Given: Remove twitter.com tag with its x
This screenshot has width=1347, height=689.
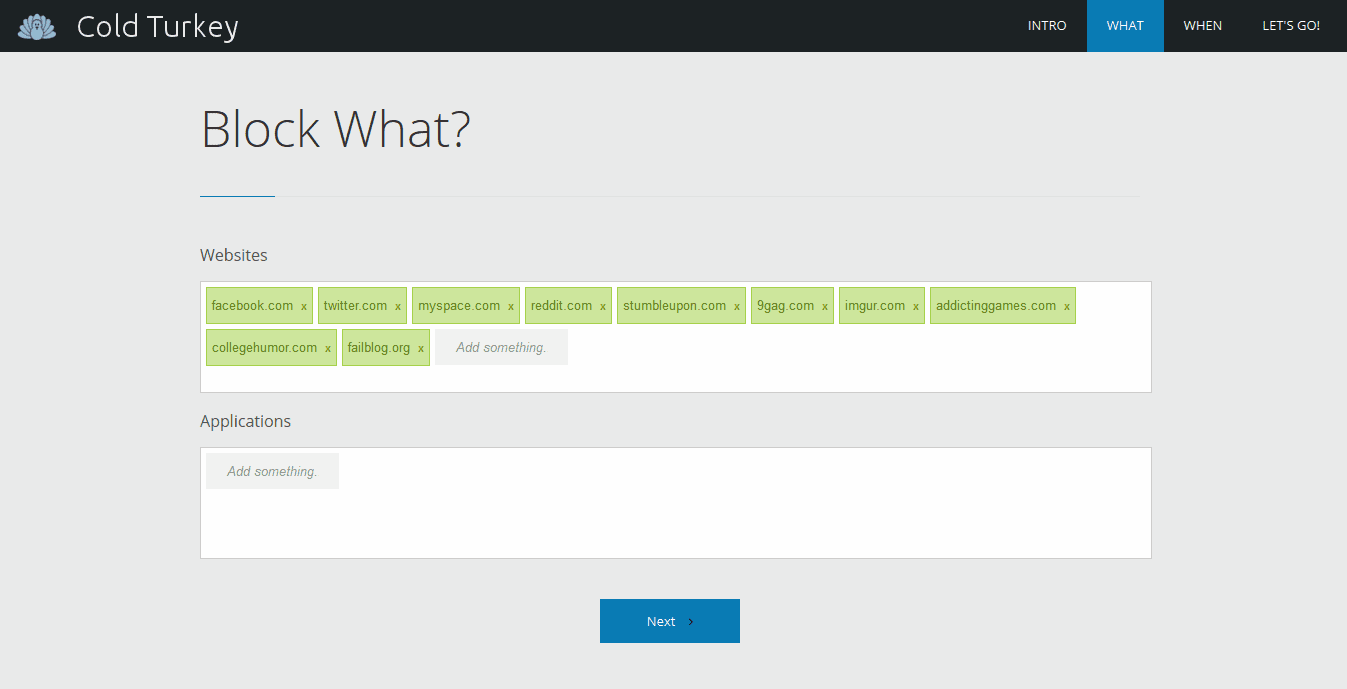Looking at the screenshot, I should point(398,307).
